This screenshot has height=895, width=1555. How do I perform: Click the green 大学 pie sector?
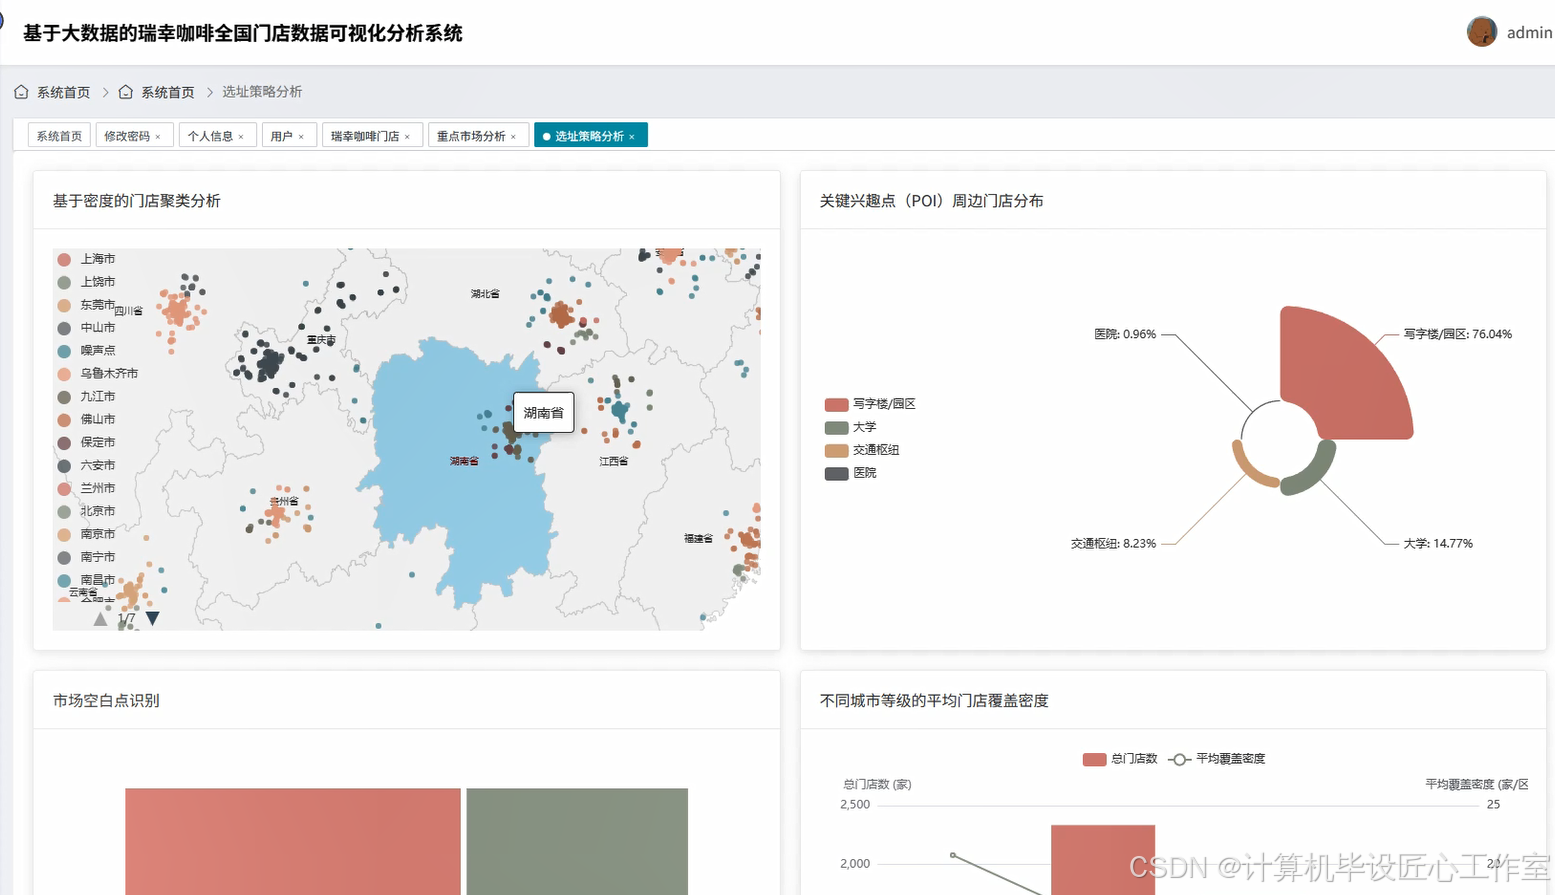[x=1316, y=474]
